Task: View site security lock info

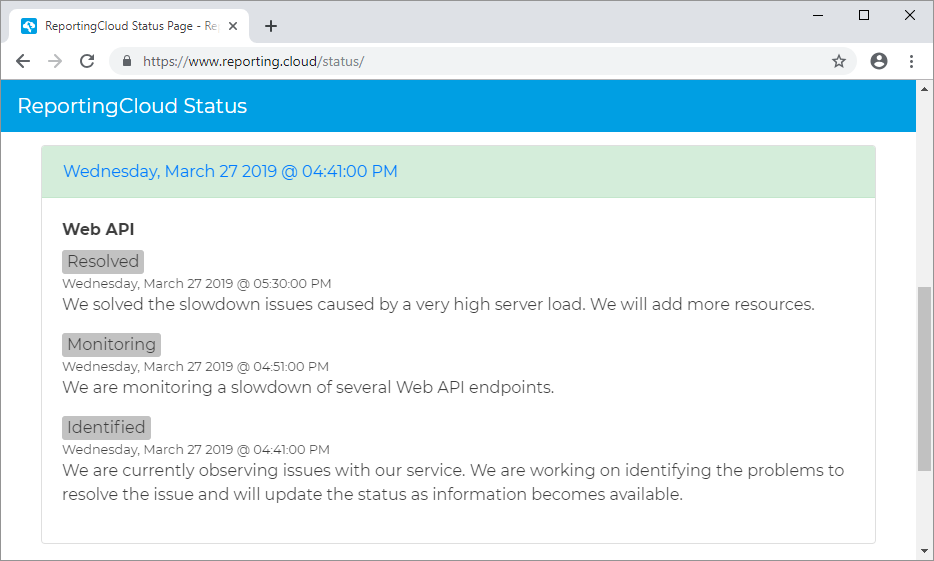Action: click(x=127, y=61)
